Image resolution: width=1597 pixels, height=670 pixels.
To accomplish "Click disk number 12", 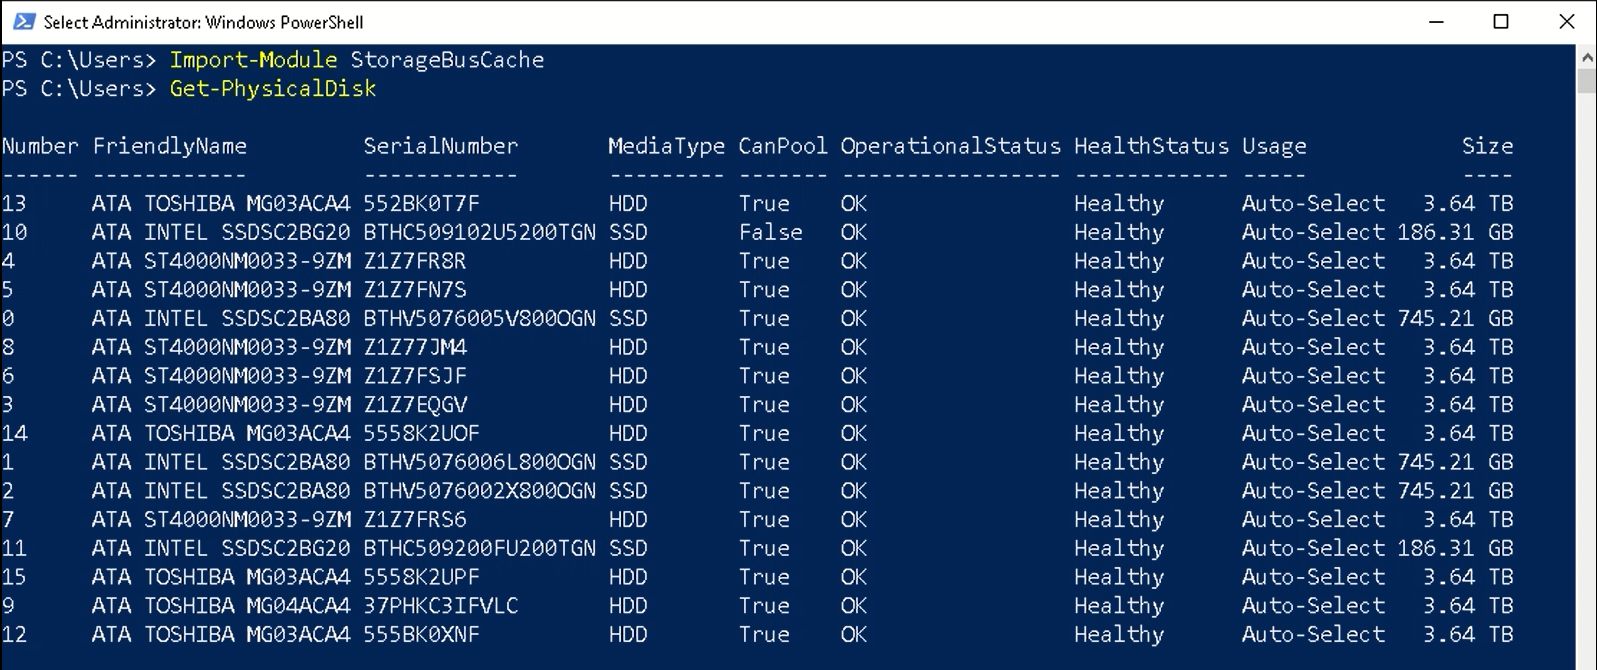I will pyautogui.click(x=14, y=636).
